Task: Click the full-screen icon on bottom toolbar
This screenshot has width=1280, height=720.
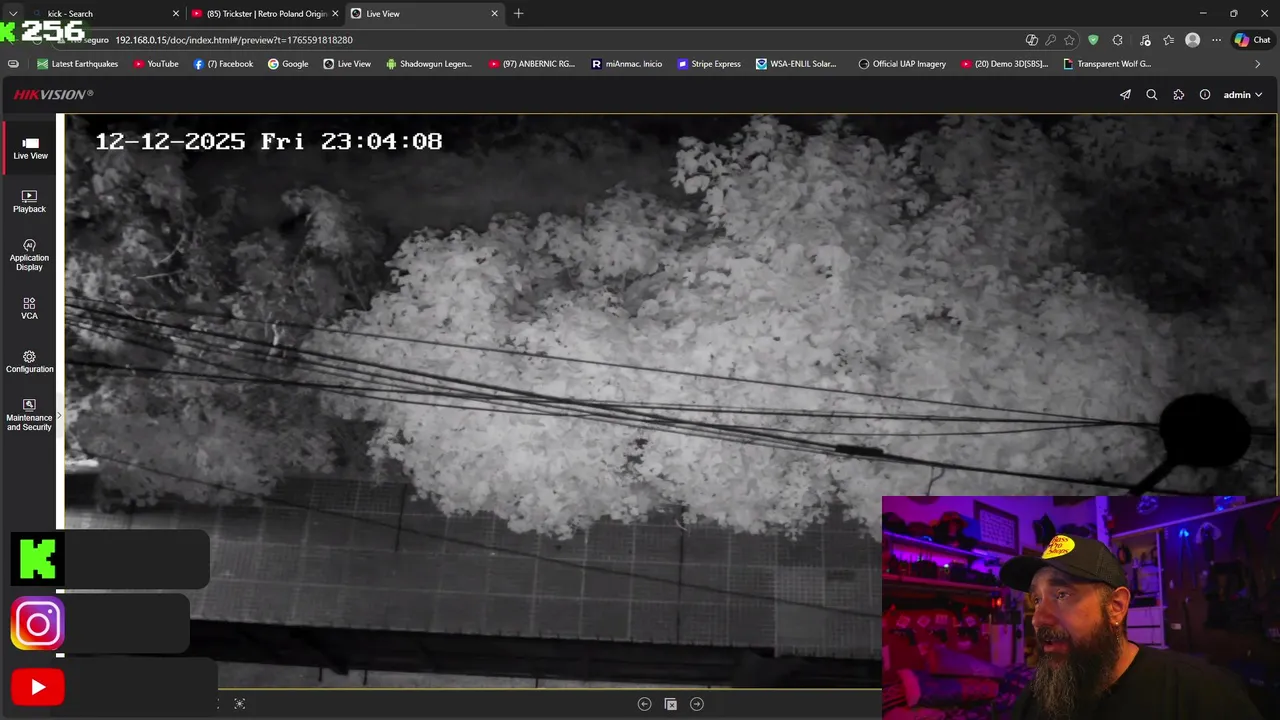Action: pyautogui.click(x=240, y=704)
